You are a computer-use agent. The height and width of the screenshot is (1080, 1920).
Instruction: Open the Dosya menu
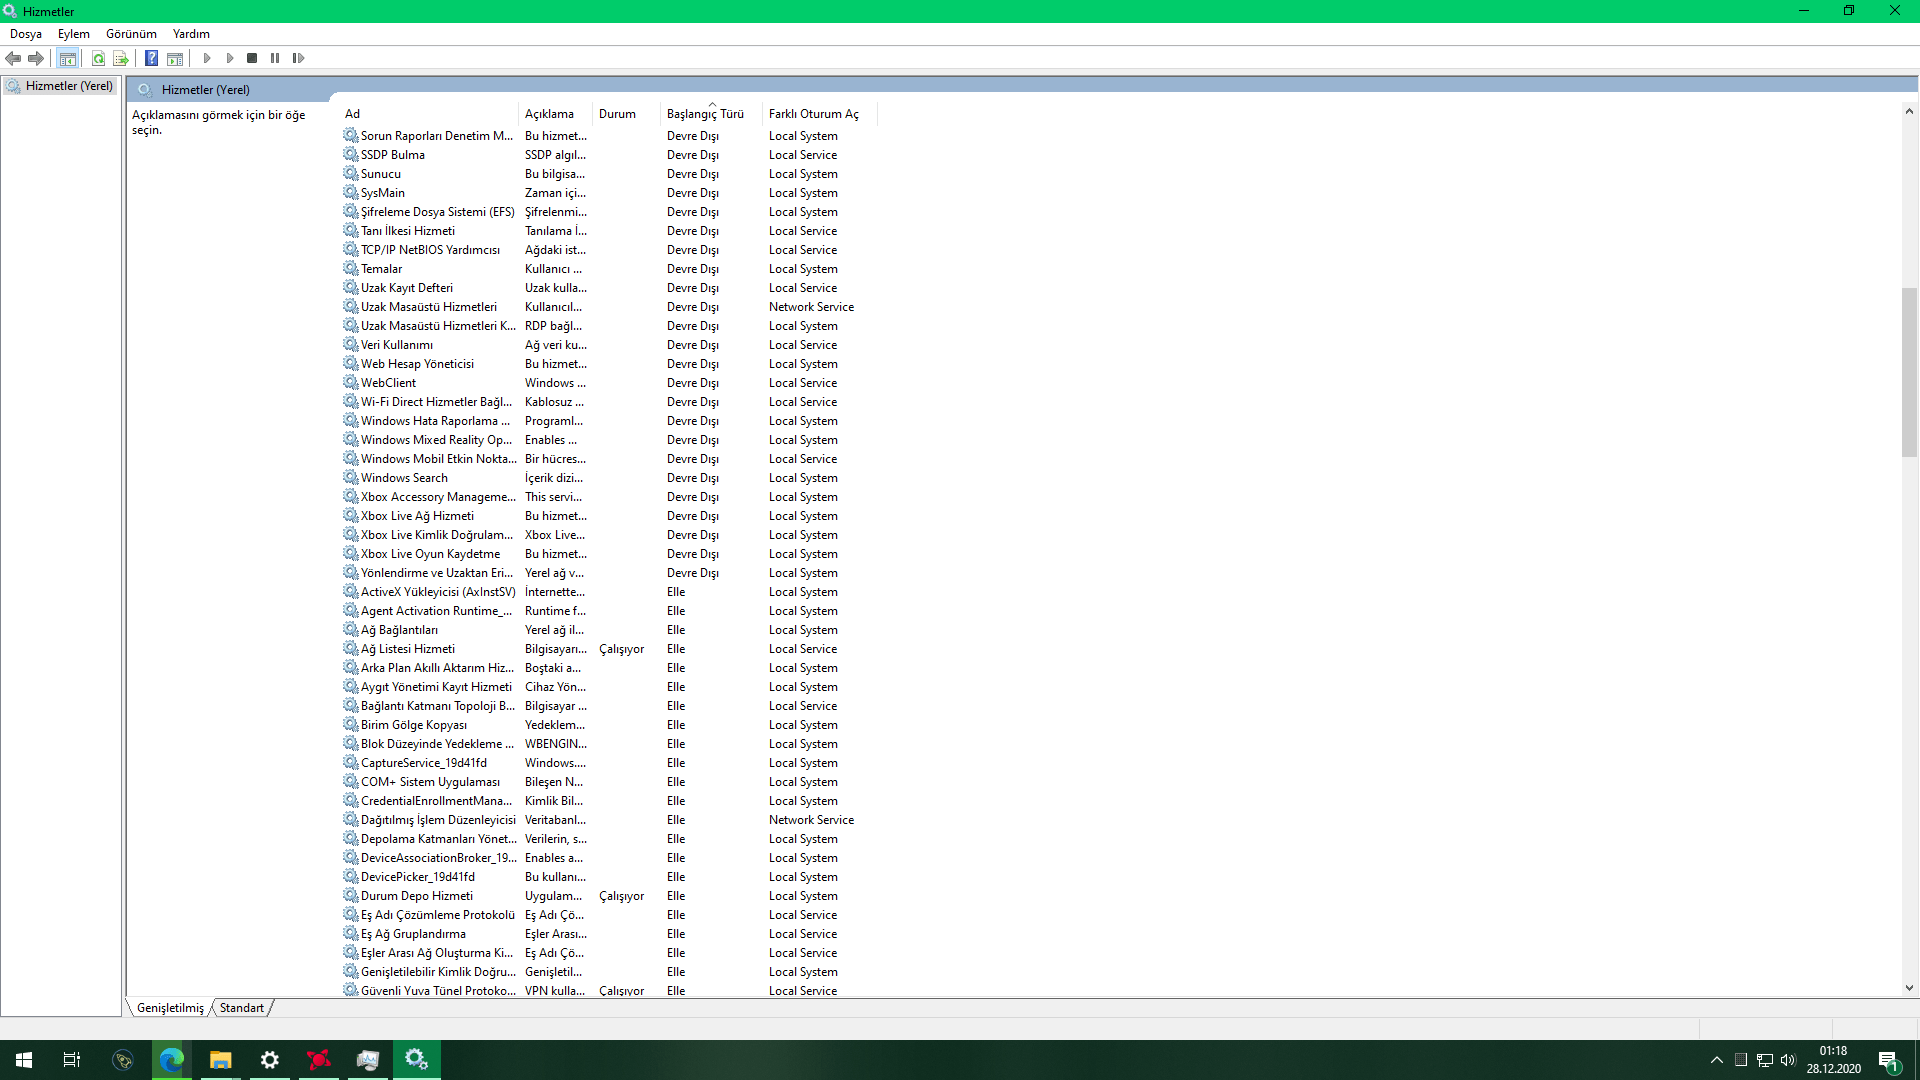click(26, 34)
